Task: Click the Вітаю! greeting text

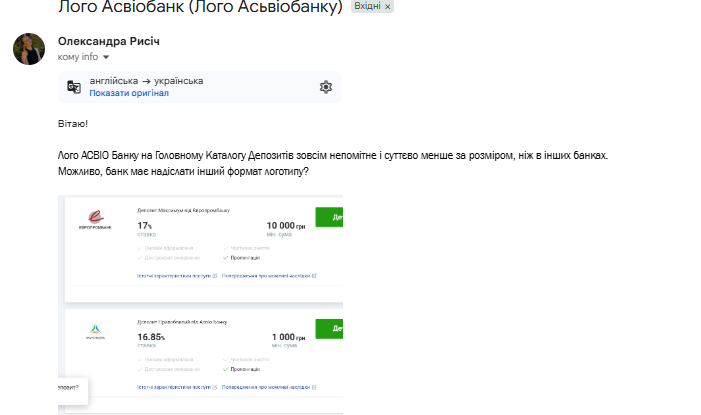Action: pos(73,124)
